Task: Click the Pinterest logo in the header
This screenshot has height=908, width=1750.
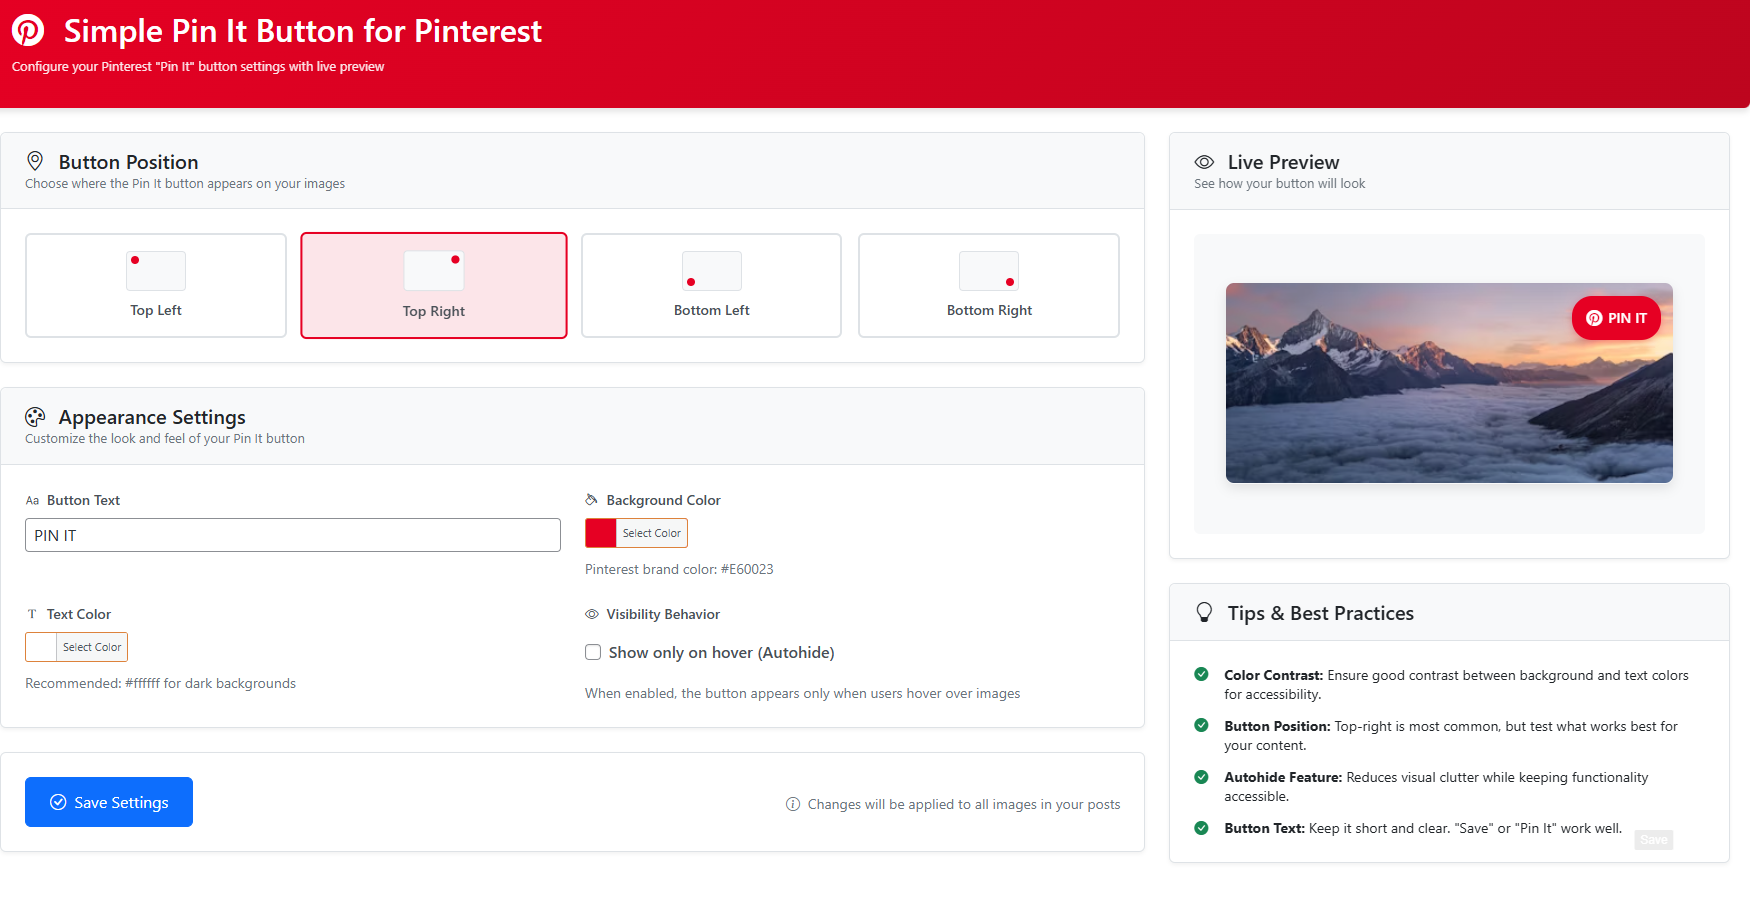Action: point(28,30)
